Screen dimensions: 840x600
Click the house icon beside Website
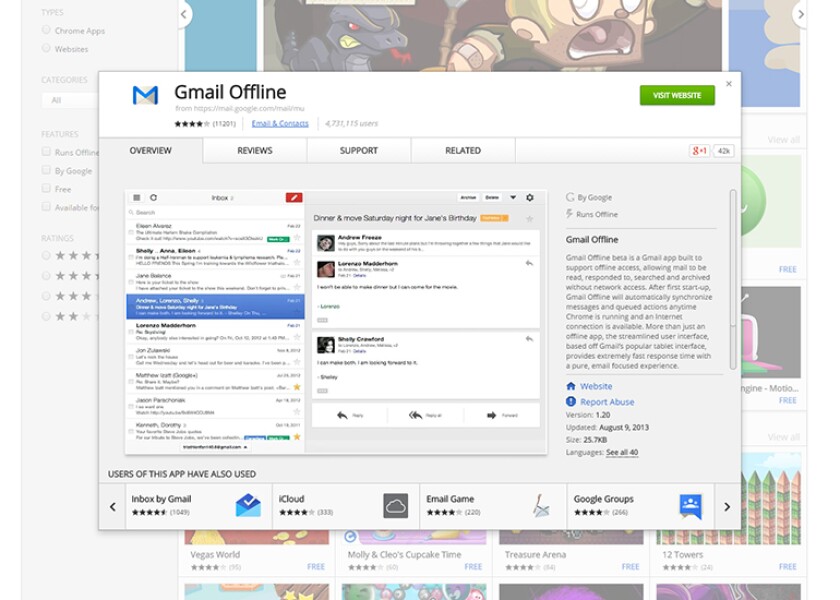tap(571, 386)
